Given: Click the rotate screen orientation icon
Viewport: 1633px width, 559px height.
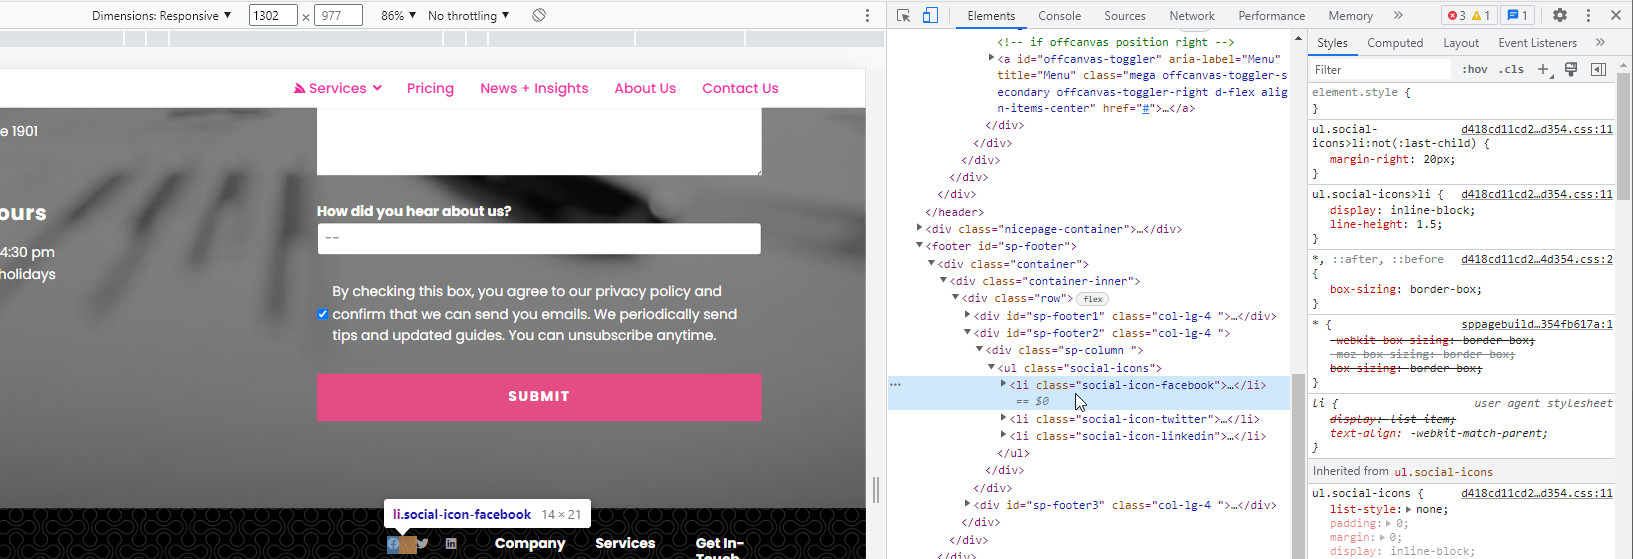Looking at the screenshot, I should [x=539, y=15].
